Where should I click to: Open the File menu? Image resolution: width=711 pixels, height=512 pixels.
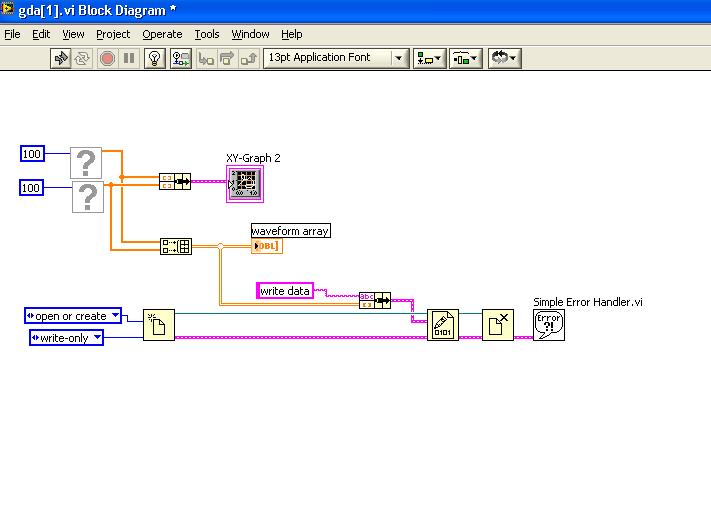click(12, 34)
